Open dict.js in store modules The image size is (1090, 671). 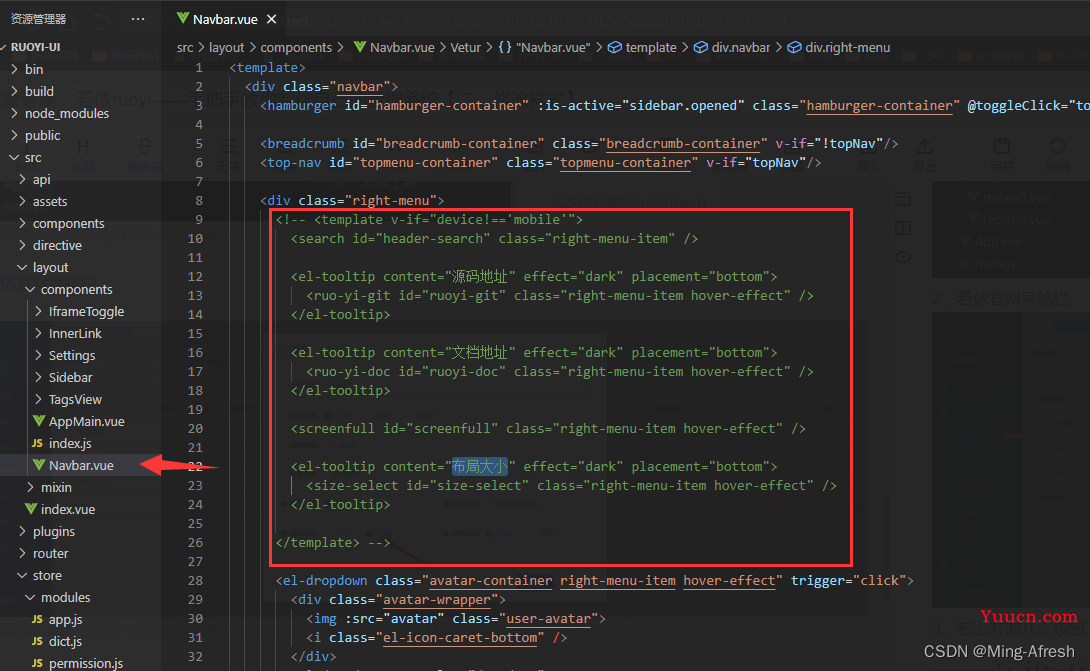pos(65,642)
